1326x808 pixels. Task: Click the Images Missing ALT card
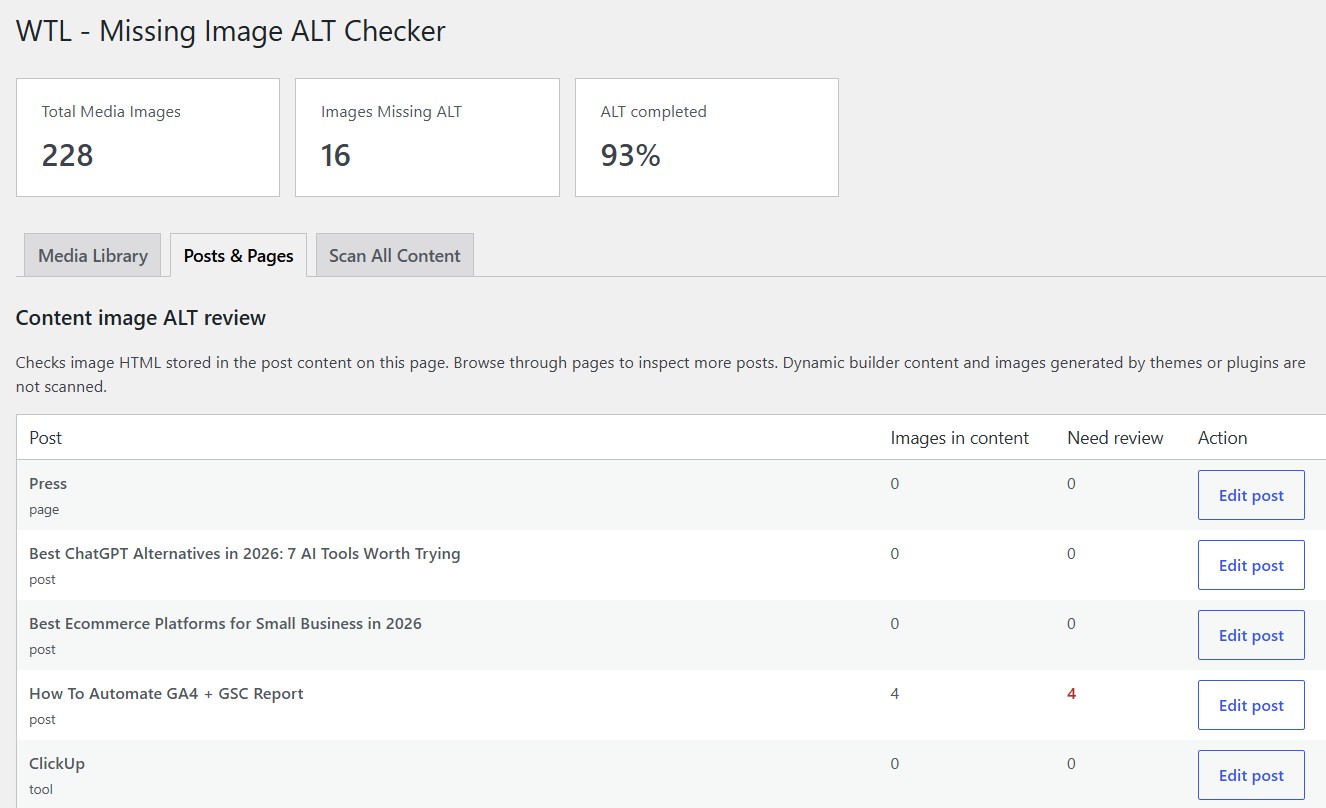pos(427,137)
